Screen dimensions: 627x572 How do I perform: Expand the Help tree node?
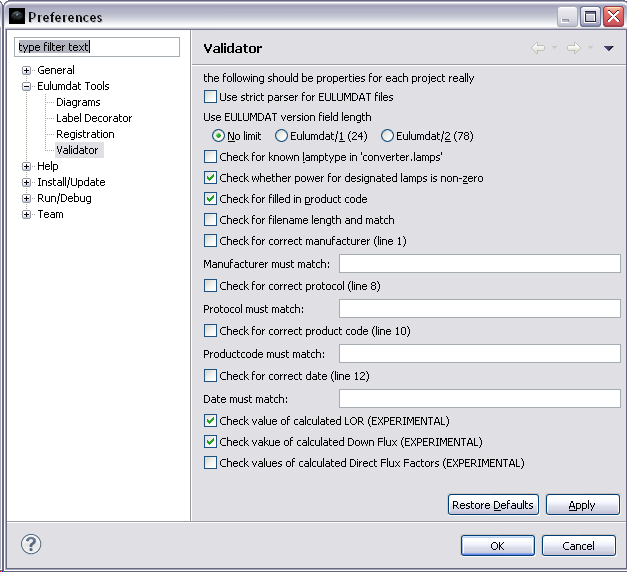point(26,166)
